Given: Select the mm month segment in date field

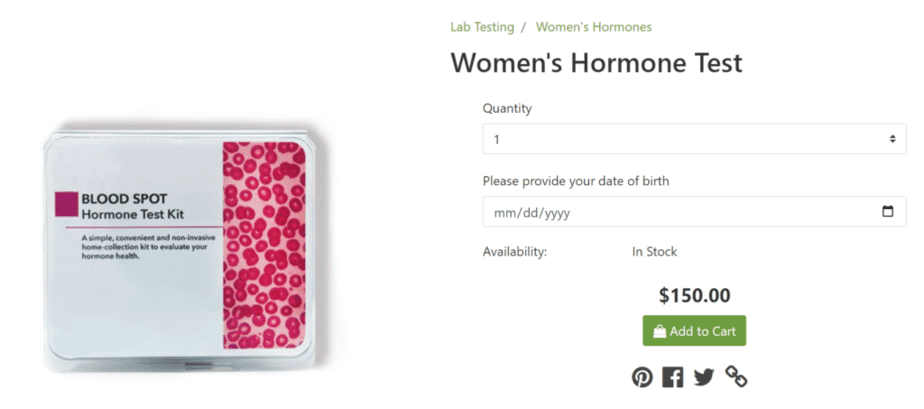Looking at the screenshot, I should pos(503,213).
